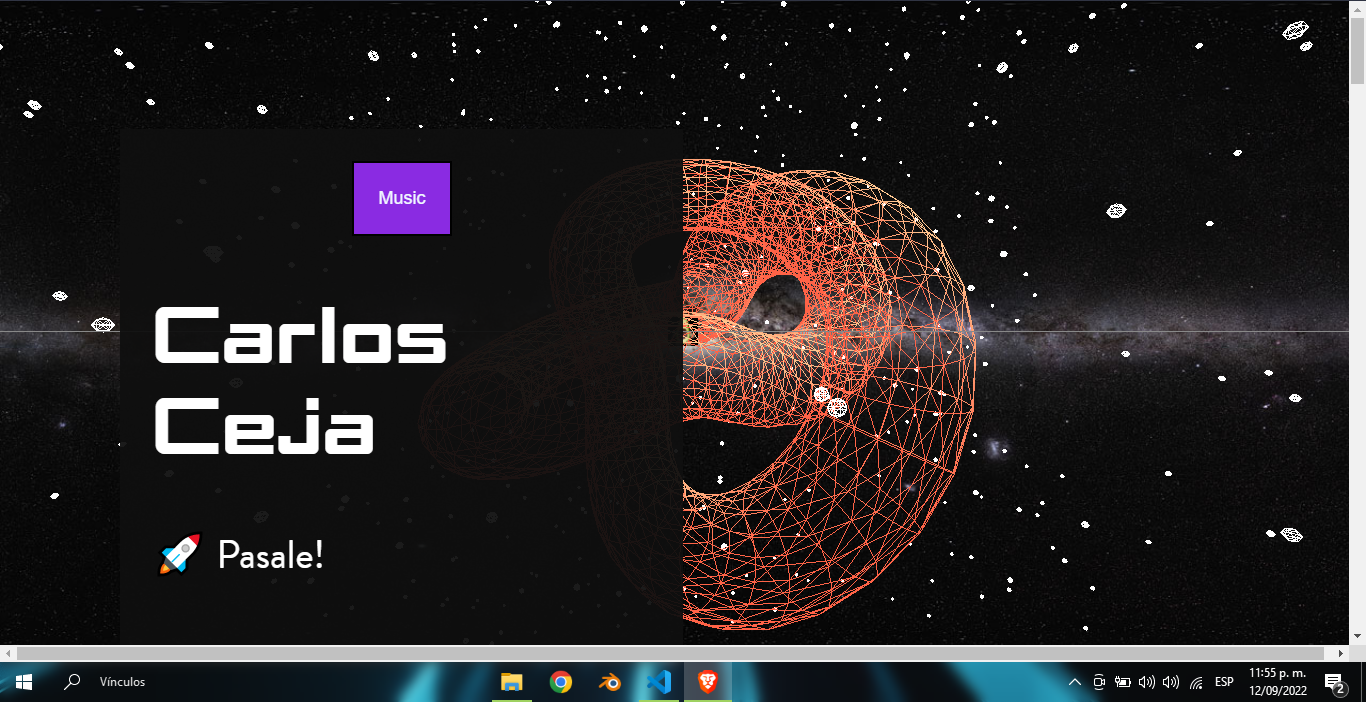Switch to the Brave browser window

pos(706,682)
